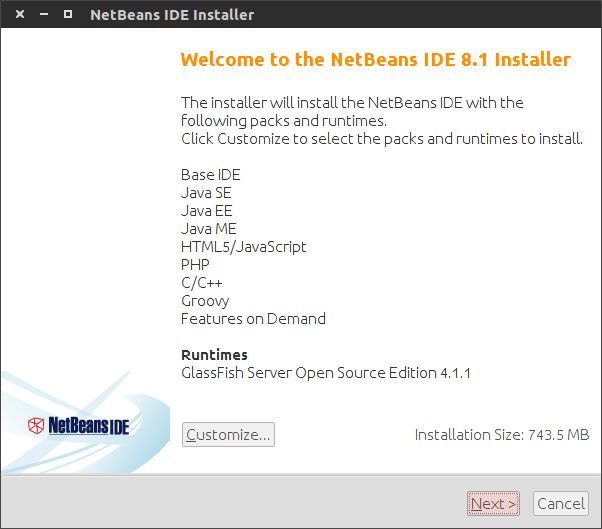This screenshot has height=529, width=602.
Task: Close the NetBeans IDE Installer window
Action: coord(20,15)
